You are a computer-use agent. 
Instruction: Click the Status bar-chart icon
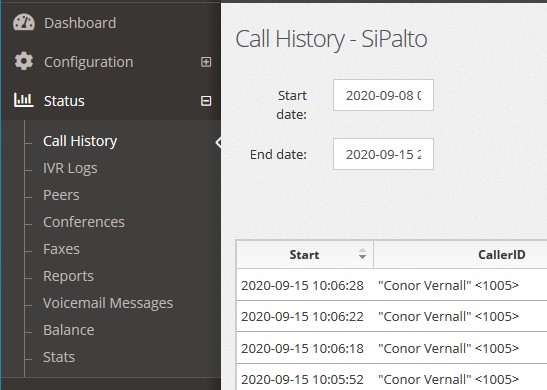(23, 100)
